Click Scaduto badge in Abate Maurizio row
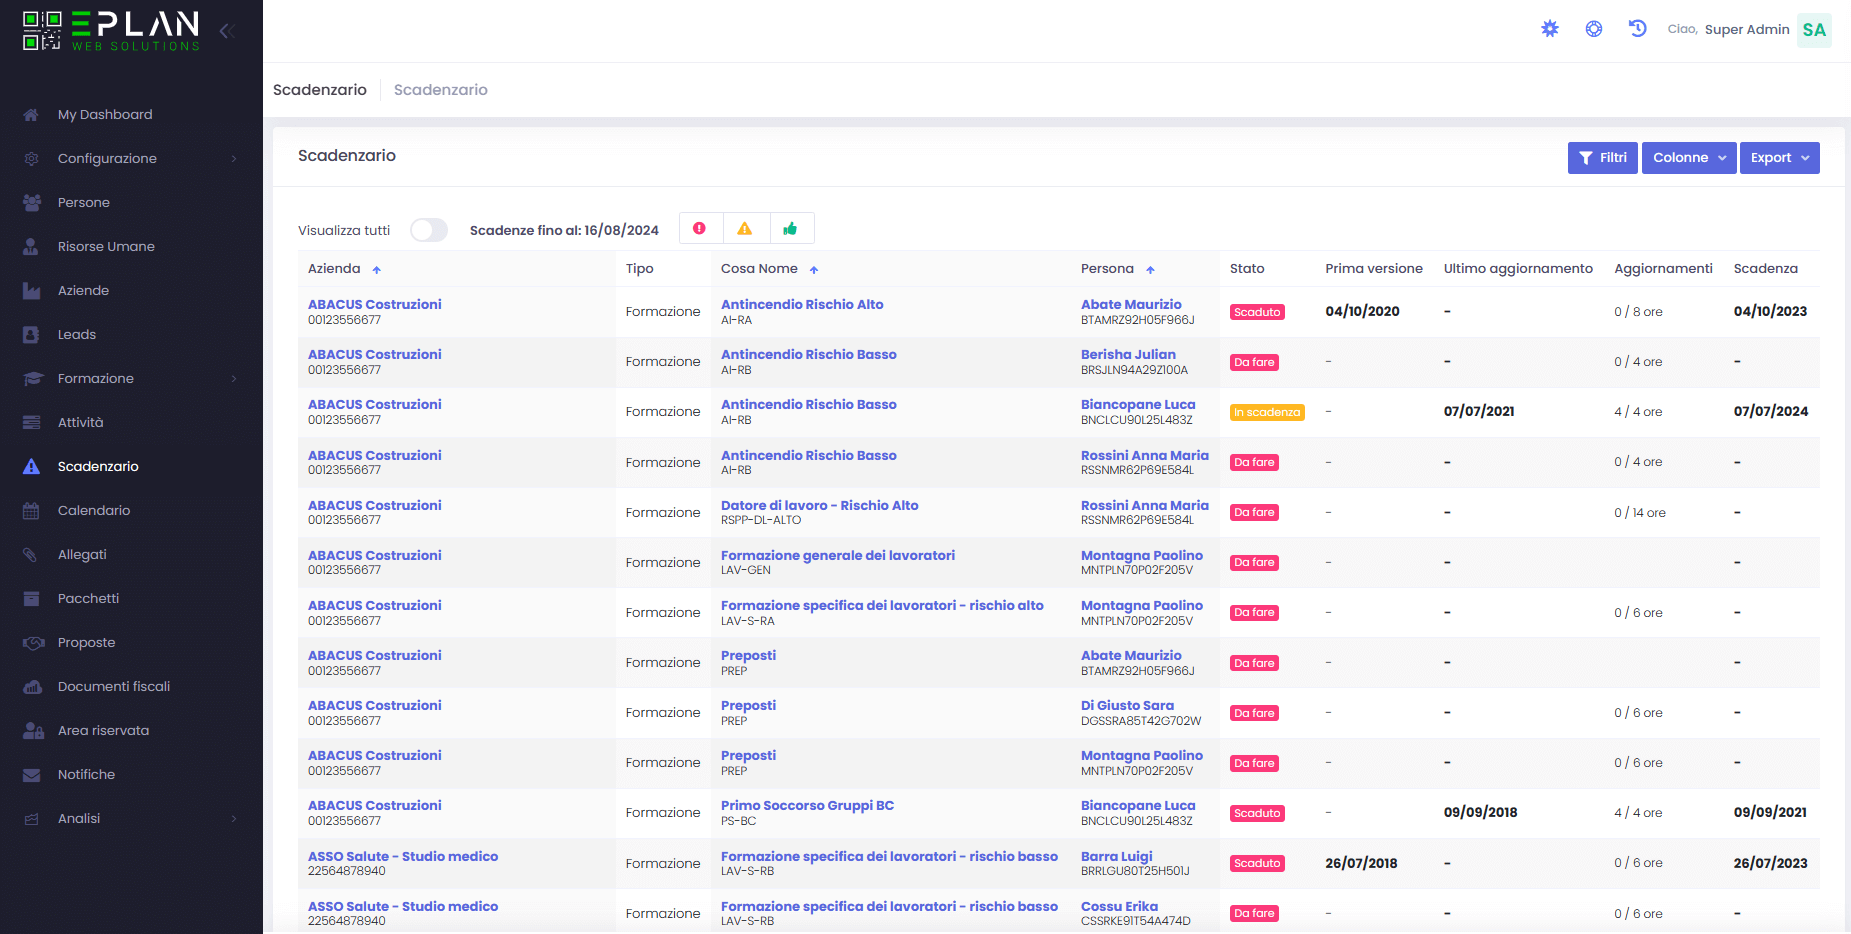 pyautogui.click(x=1257, y=312)
